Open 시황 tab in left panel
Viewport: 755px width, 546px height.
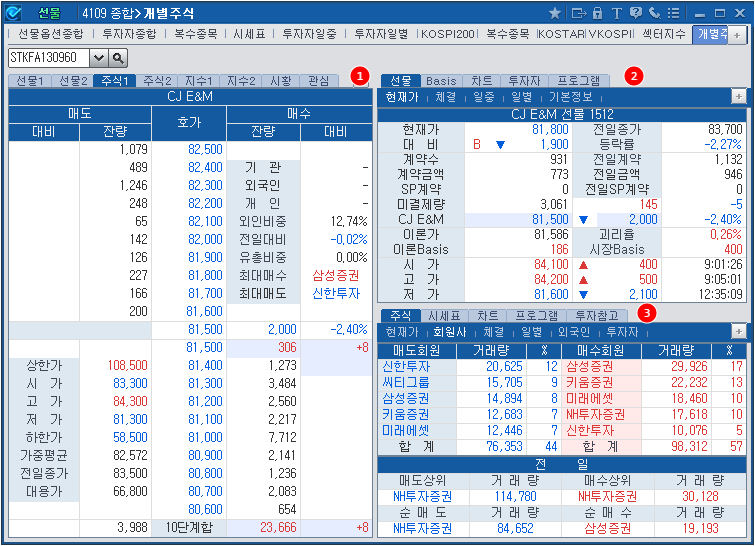281,81
